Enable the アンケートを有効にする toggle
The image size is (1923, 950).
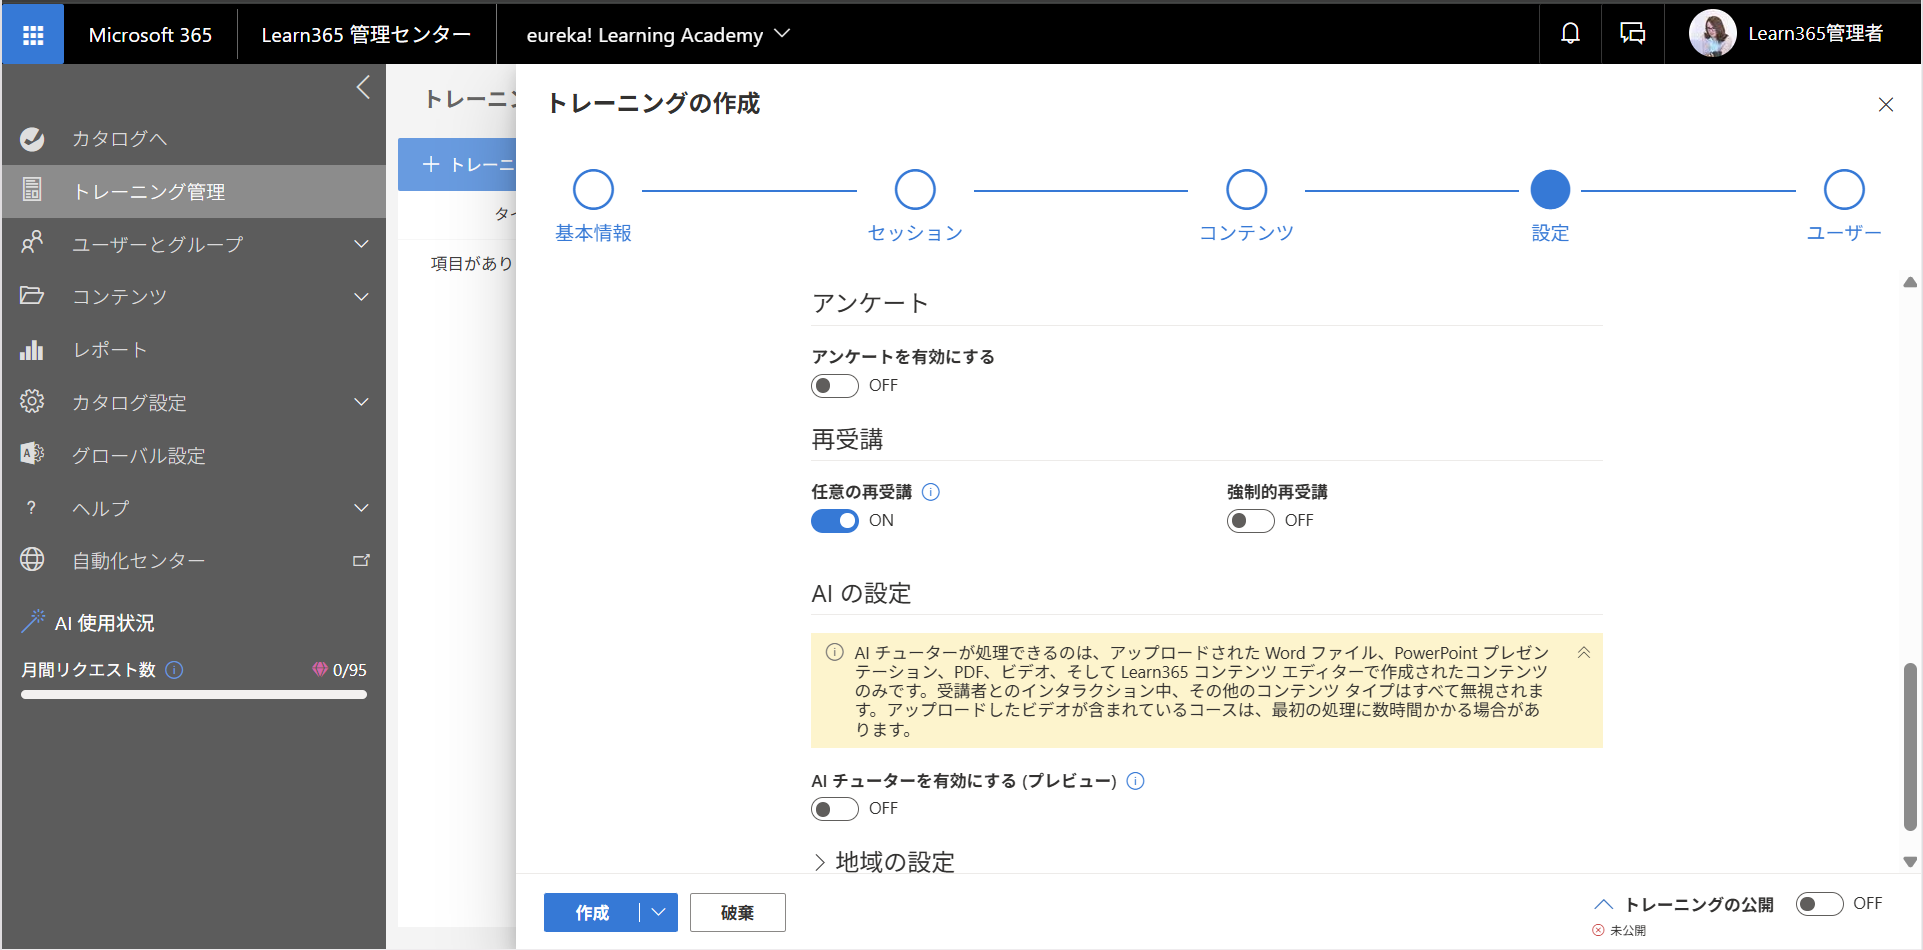pos(834,386)
